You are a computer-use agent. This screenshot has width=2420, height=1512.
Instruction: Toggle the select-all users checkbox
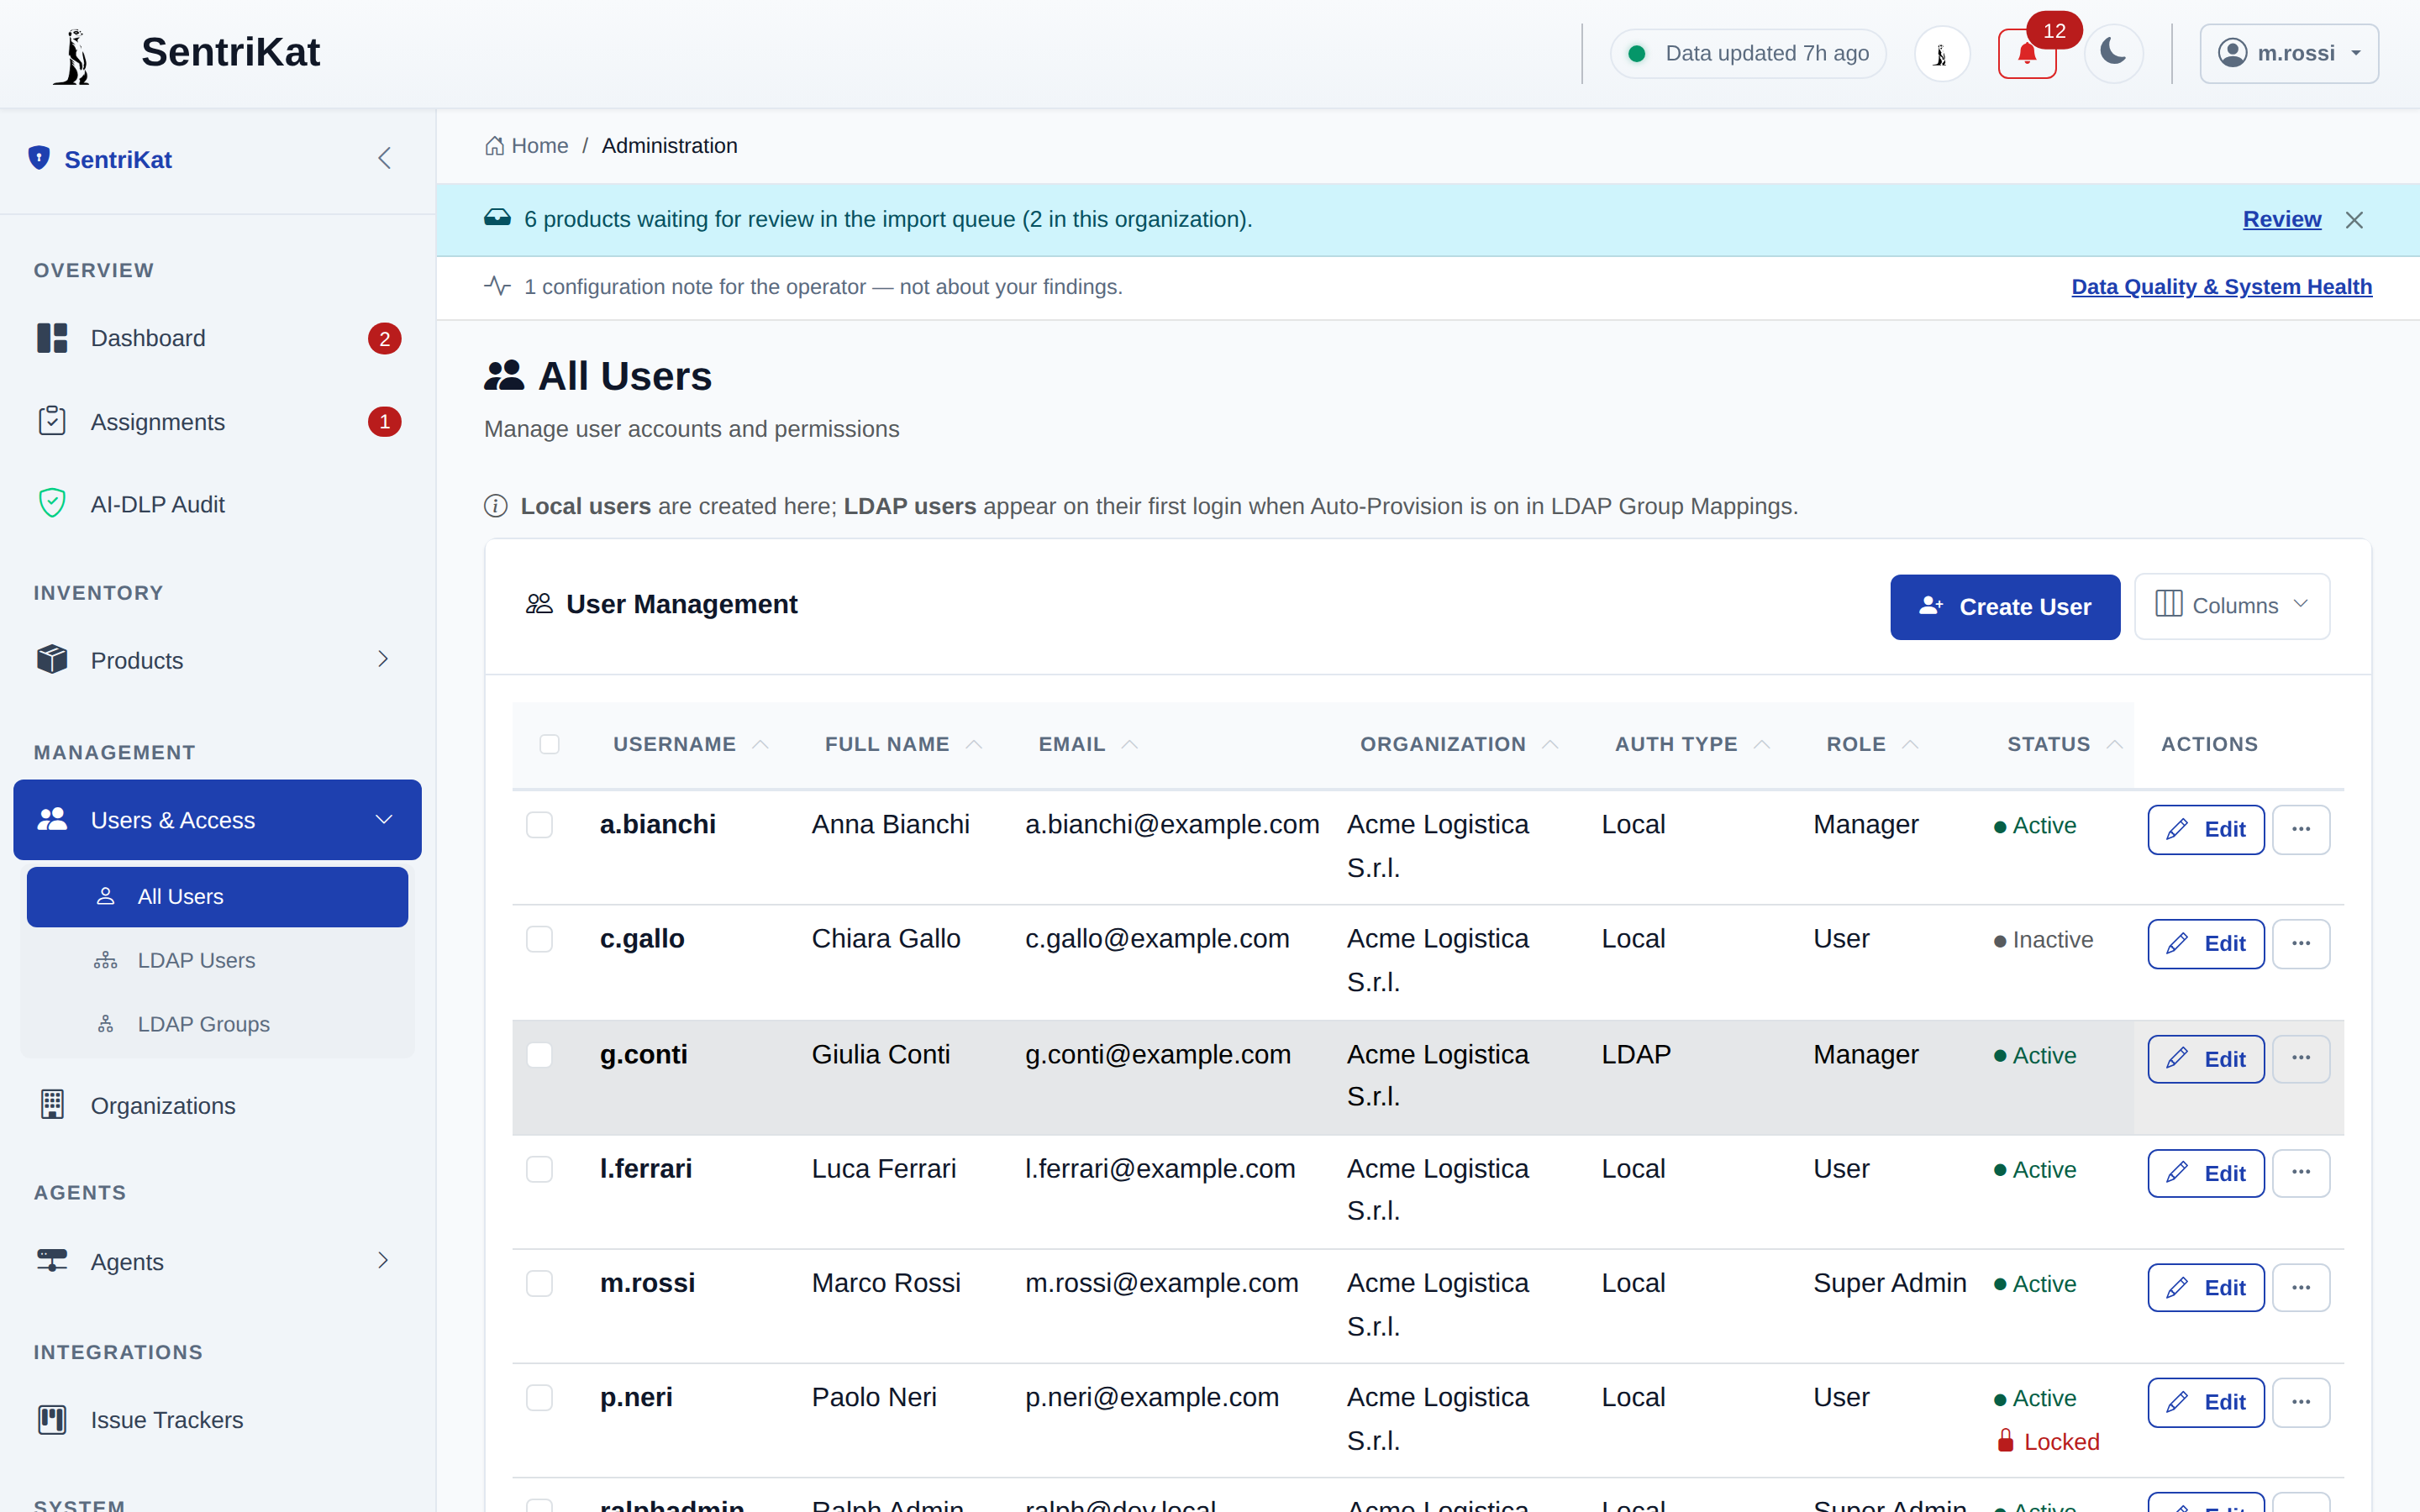549,744
